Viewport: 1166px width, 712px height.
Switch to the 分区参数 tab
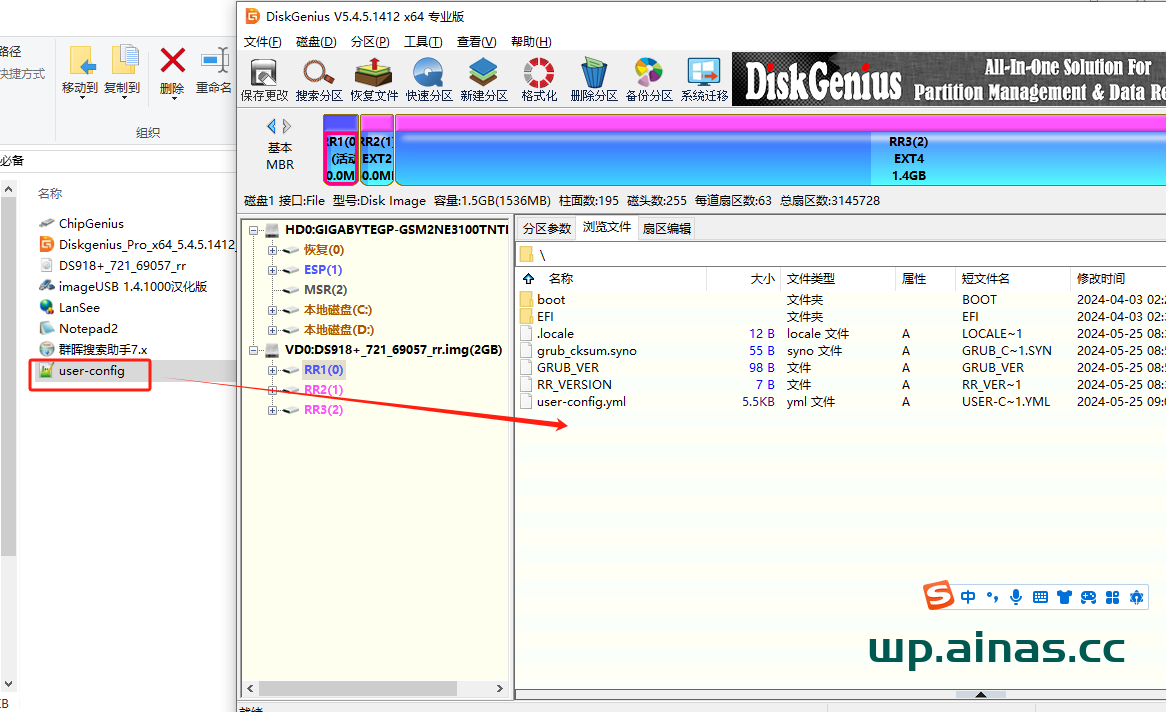(547, 228)
